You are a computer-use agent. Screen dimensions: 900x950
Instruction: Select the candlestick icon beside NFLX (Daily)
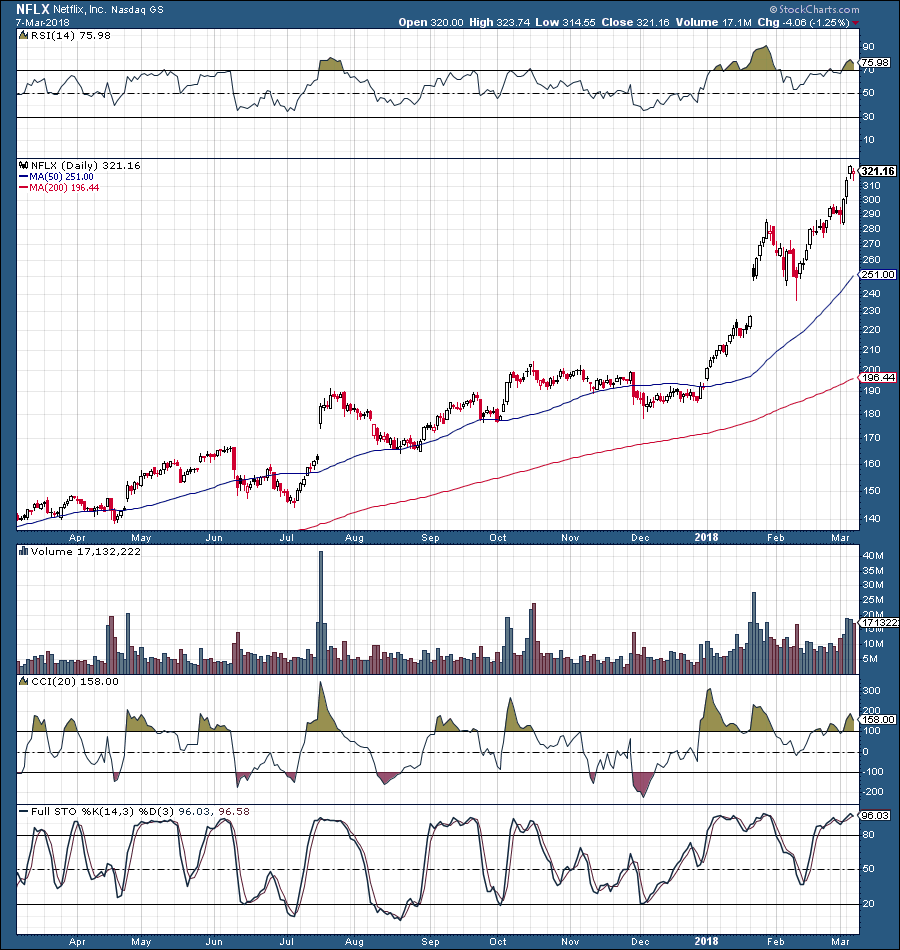pos(24,165)
